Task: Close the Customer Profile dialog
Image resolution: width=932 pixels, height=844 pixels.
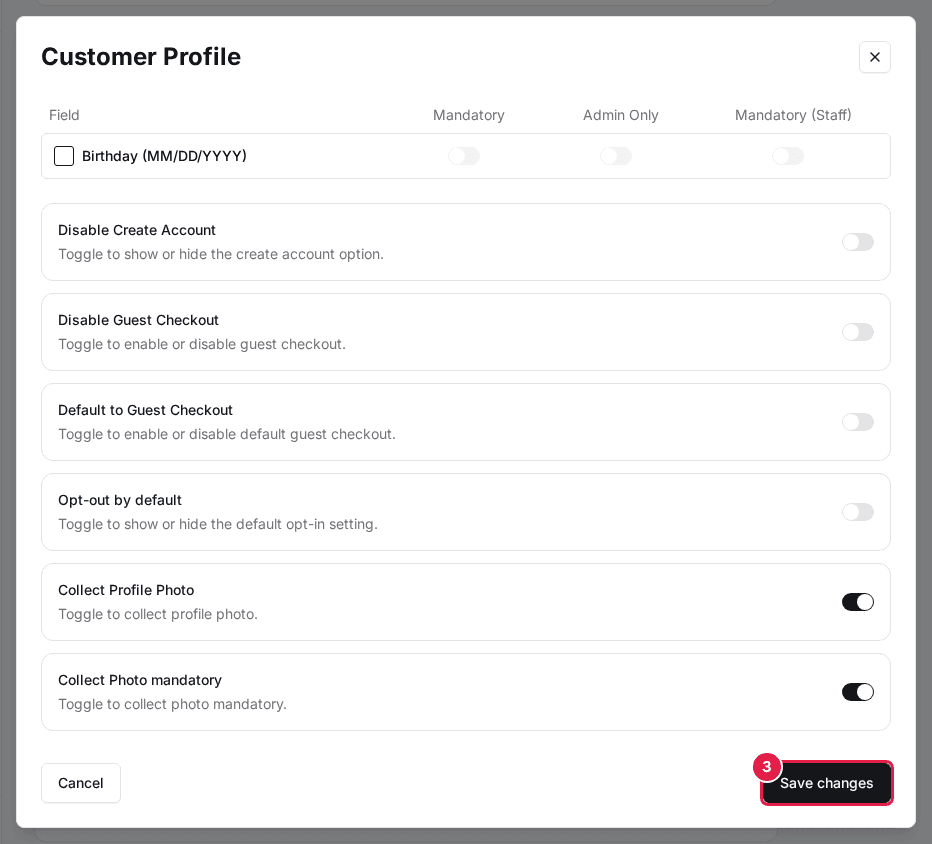Action: point(874,57)
